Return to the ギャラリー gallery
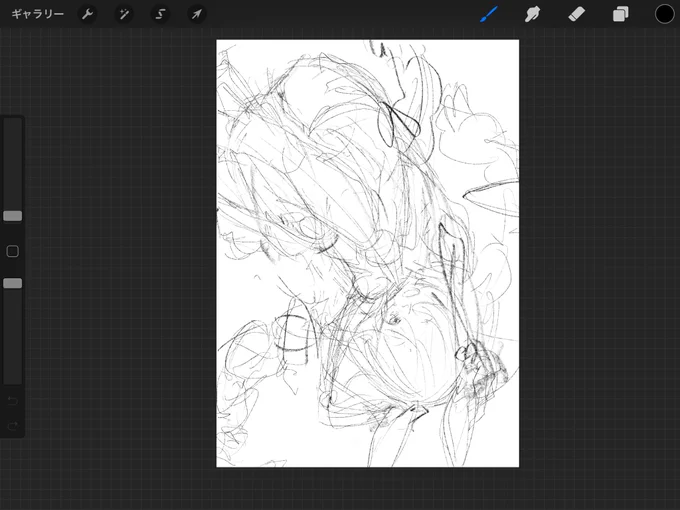680x510 pixels. [38, 14]
